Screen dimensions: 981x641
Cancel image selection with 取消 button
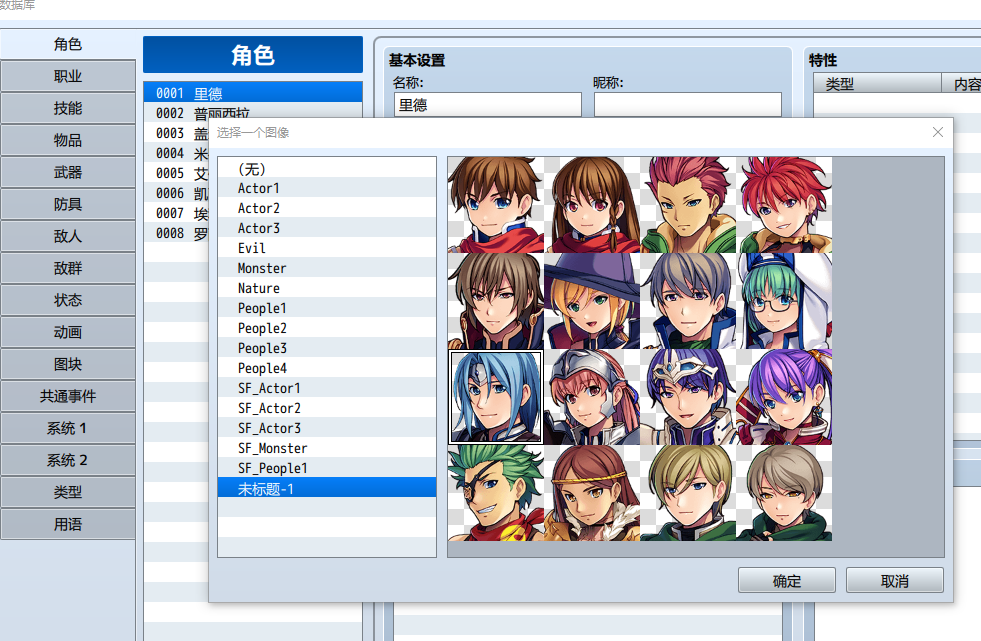coord(895,580)
